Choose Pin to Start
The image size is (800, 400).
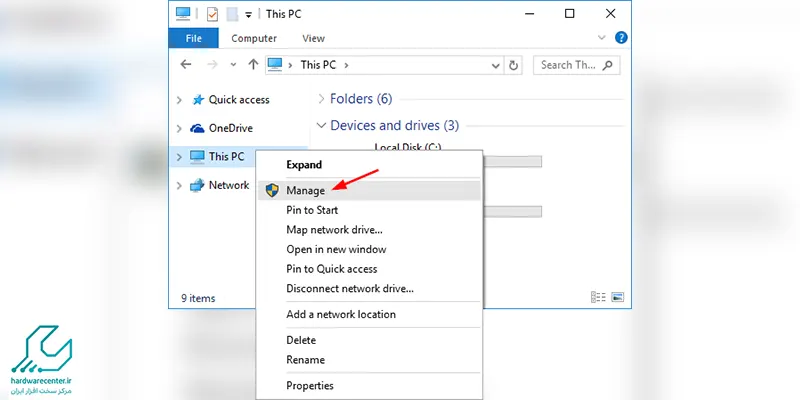pyautogui.click(x=369, y=210)
